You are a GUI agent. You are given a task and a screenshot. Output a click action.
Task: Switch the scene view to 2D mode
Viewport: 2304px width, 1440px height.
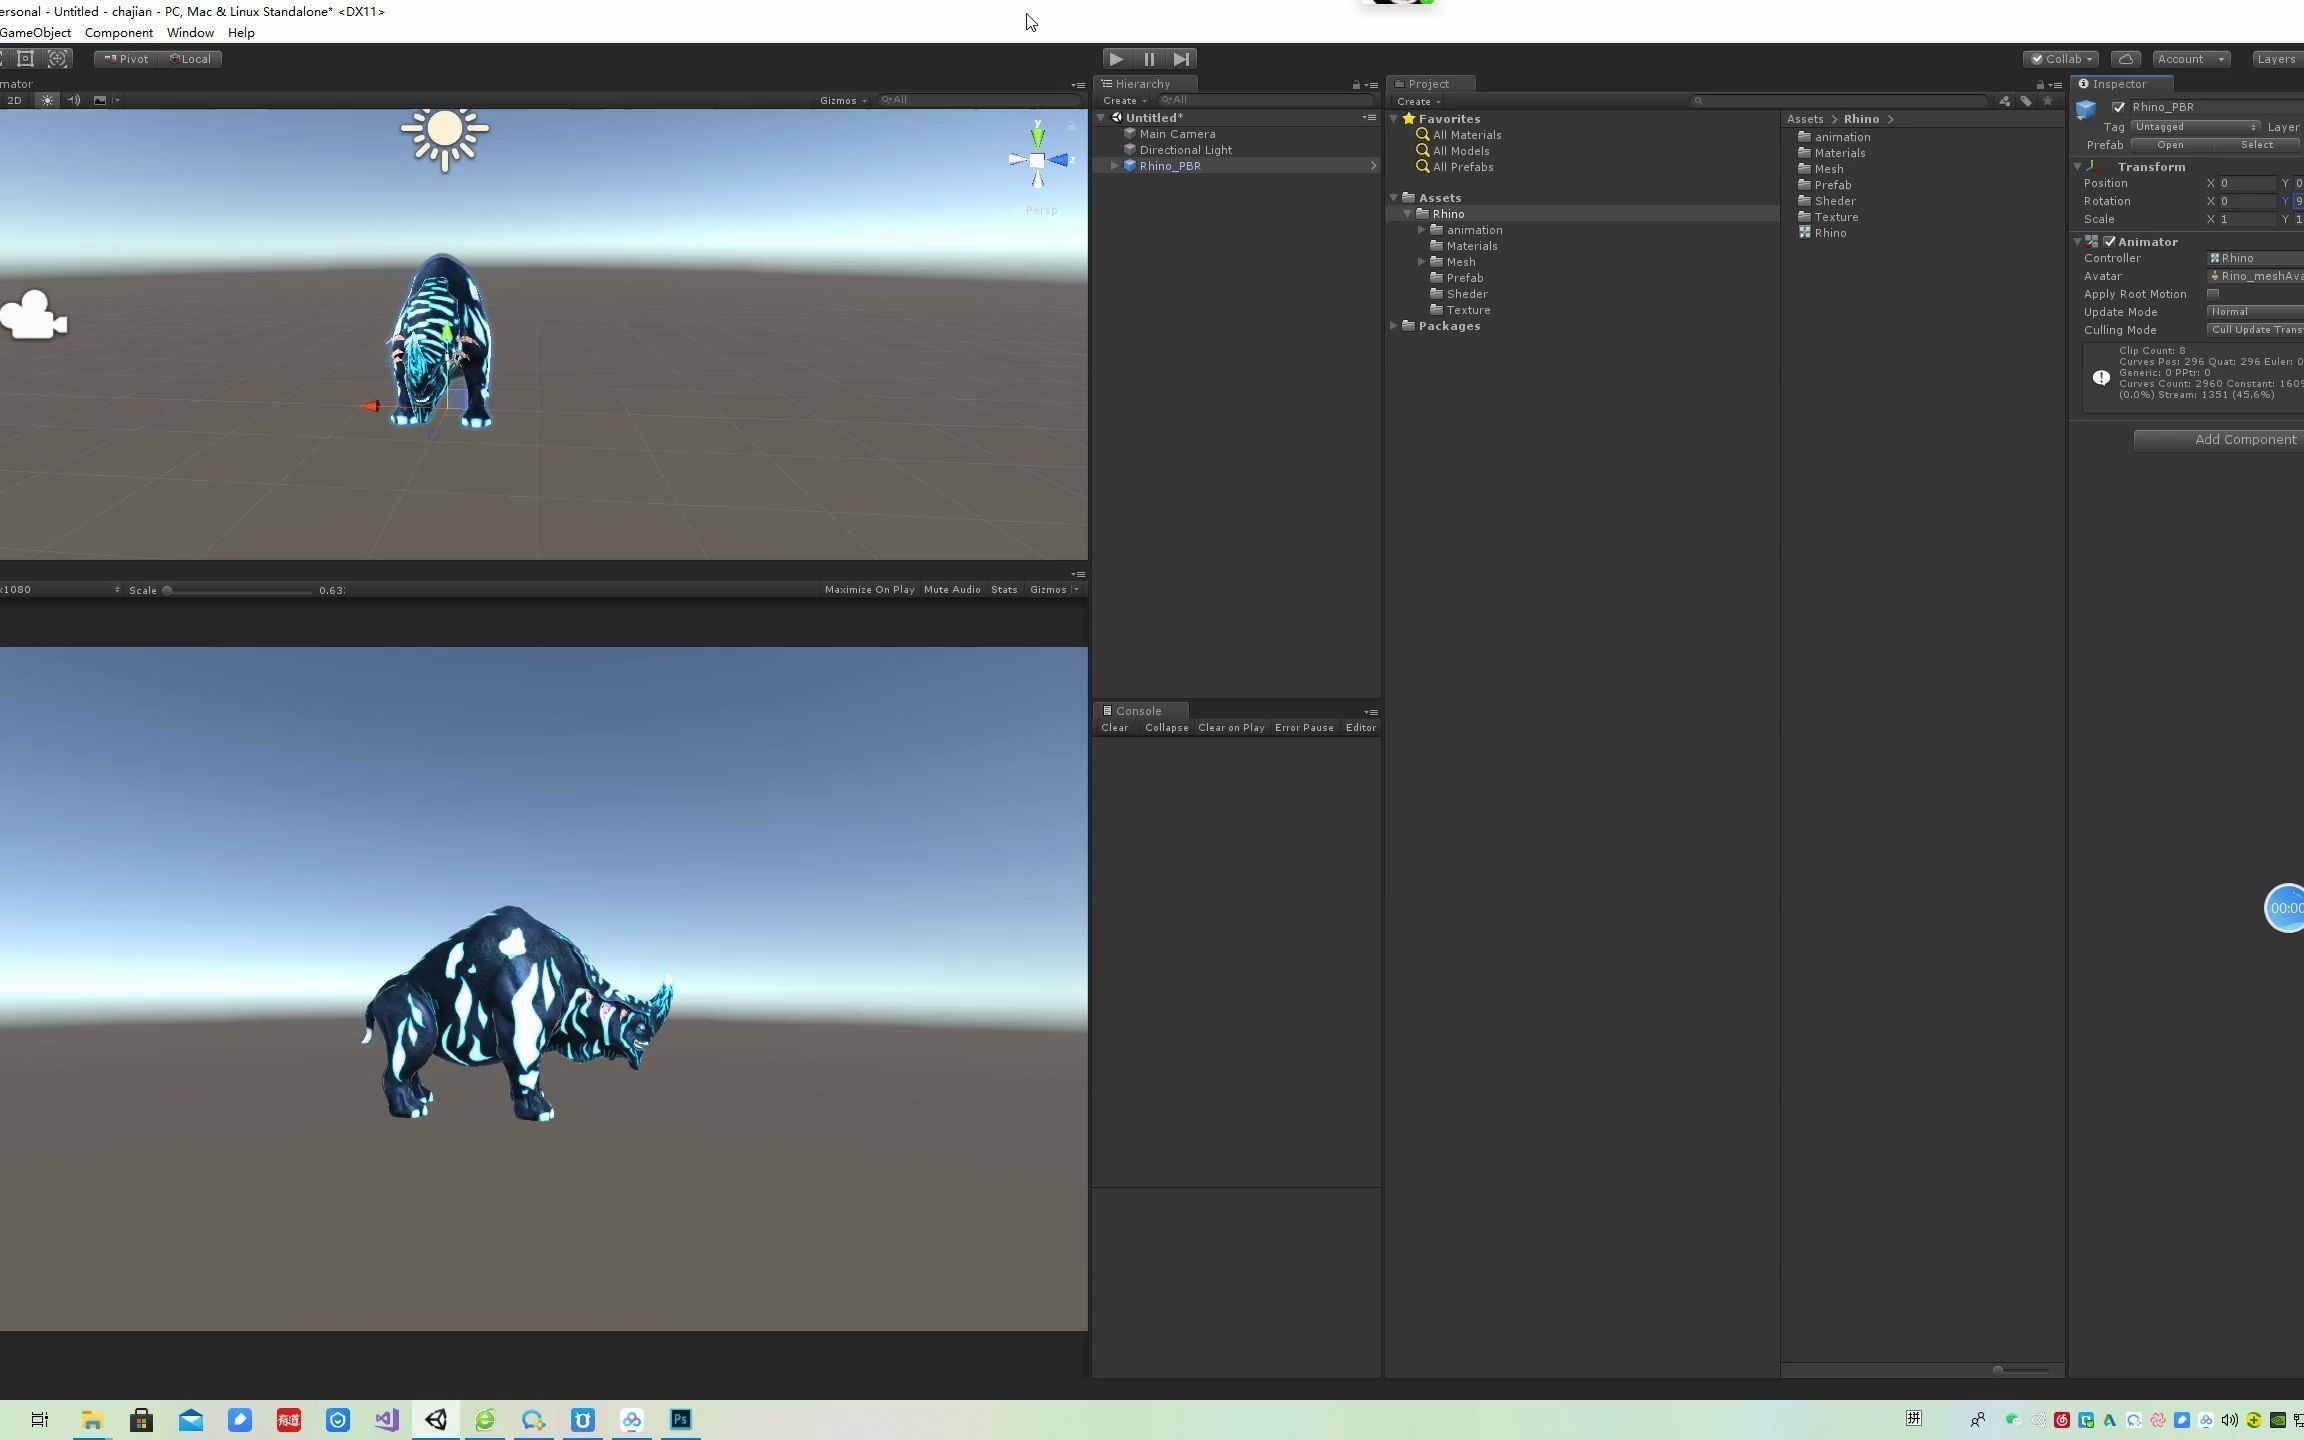[14, 100]
